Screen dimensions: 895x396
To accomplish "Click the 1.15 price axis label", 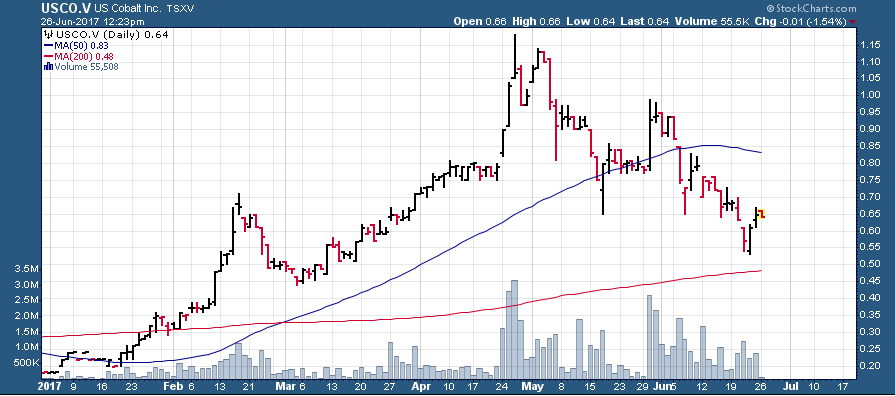I will coord(870,45).
